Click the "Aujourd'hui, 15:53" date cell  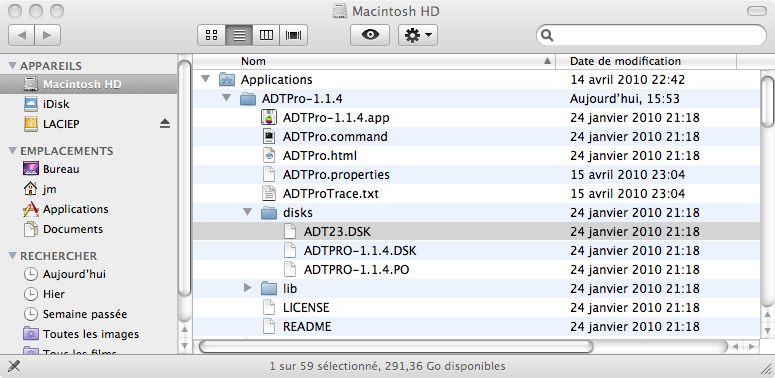pos(624,99)
